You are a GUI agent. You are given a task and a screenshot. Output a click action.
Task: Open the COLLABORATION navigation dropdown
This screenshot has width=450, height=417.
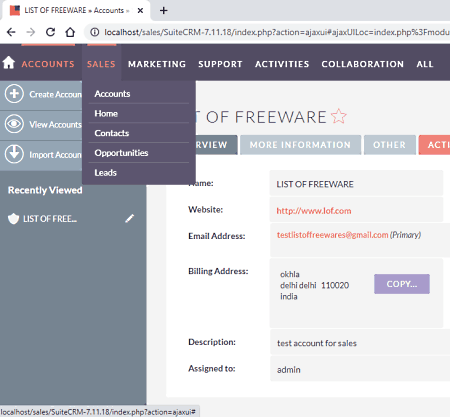coord(363,64)
